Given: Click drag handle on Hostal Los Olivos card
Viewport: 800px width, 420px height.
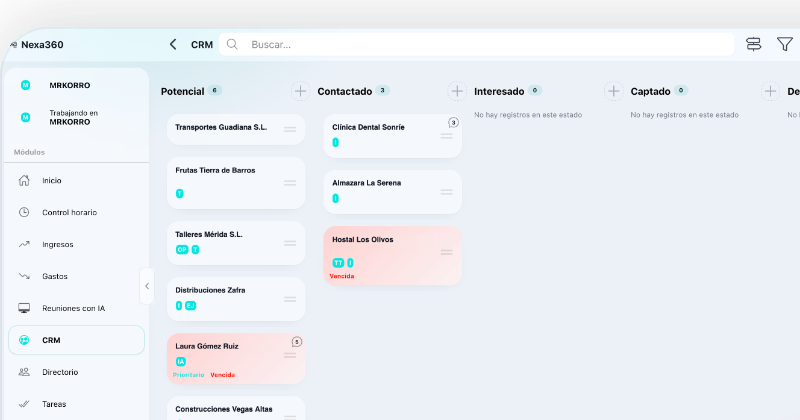Looking at the screenshot, I should 446,252.
